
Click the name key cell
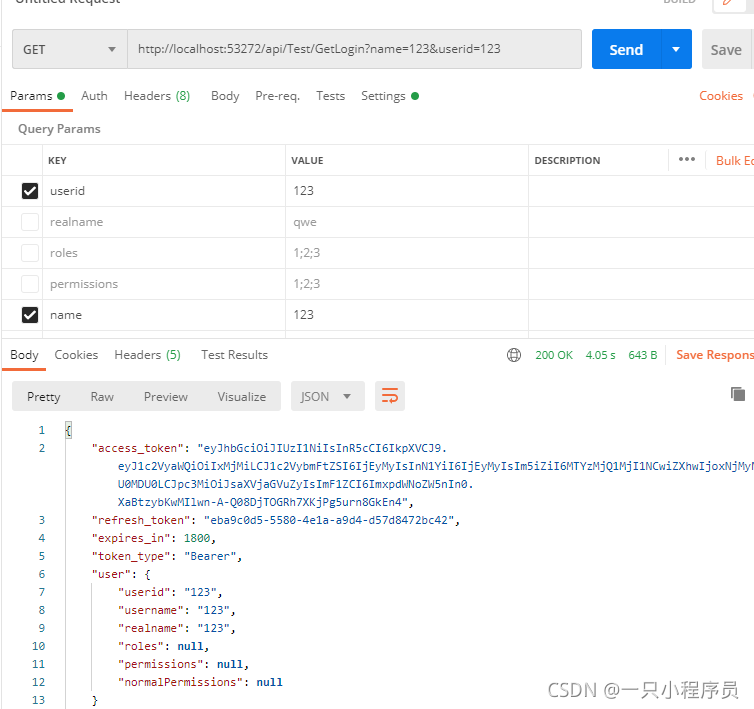tap(163, 315)
